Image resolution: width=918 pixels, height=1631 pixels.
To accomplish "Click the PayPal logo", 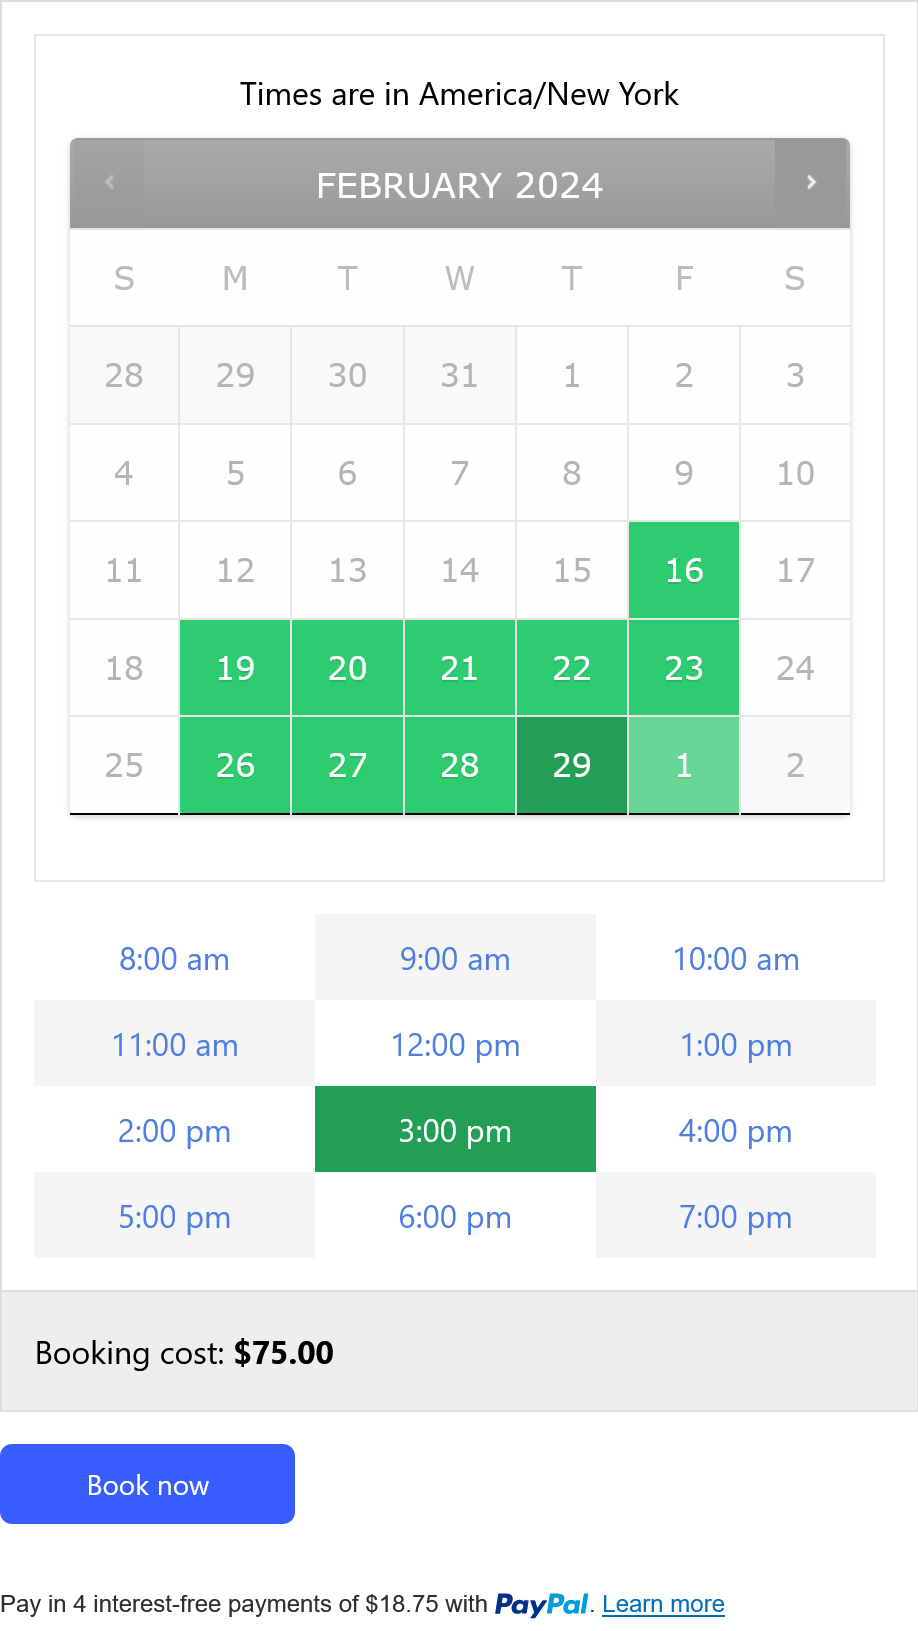I will (x=541, y=1604).
